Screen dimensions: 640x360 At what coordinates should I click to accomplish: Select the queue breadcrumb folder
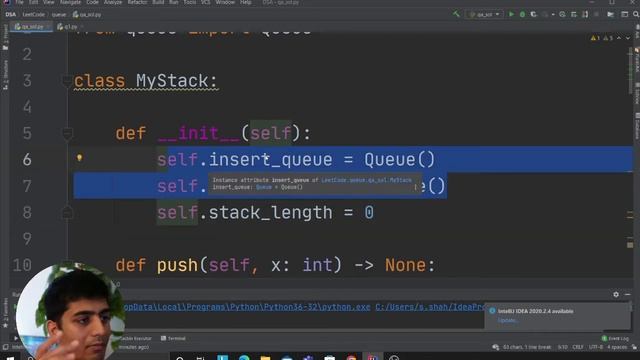pos(59,14)
